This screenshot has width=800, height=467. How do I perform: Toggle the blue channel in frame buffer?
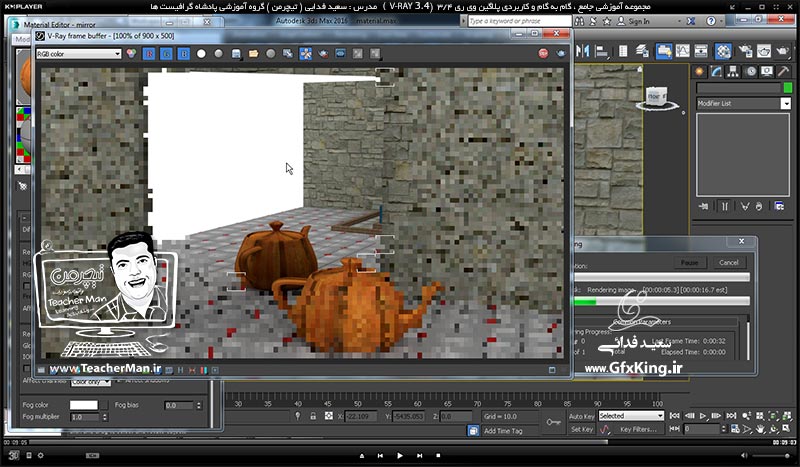pos(184,54)
